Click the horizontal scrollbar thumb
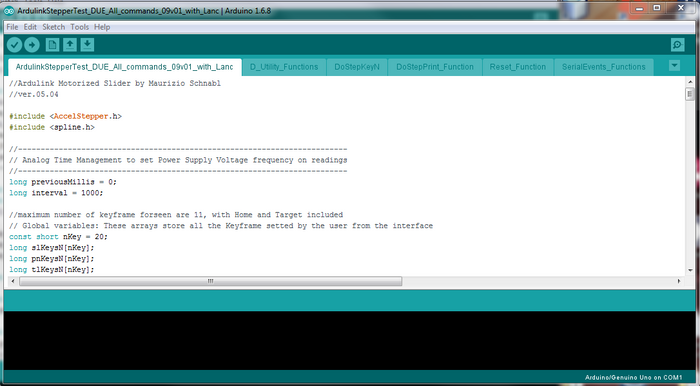The image size is (700, 386). (210, 281)
